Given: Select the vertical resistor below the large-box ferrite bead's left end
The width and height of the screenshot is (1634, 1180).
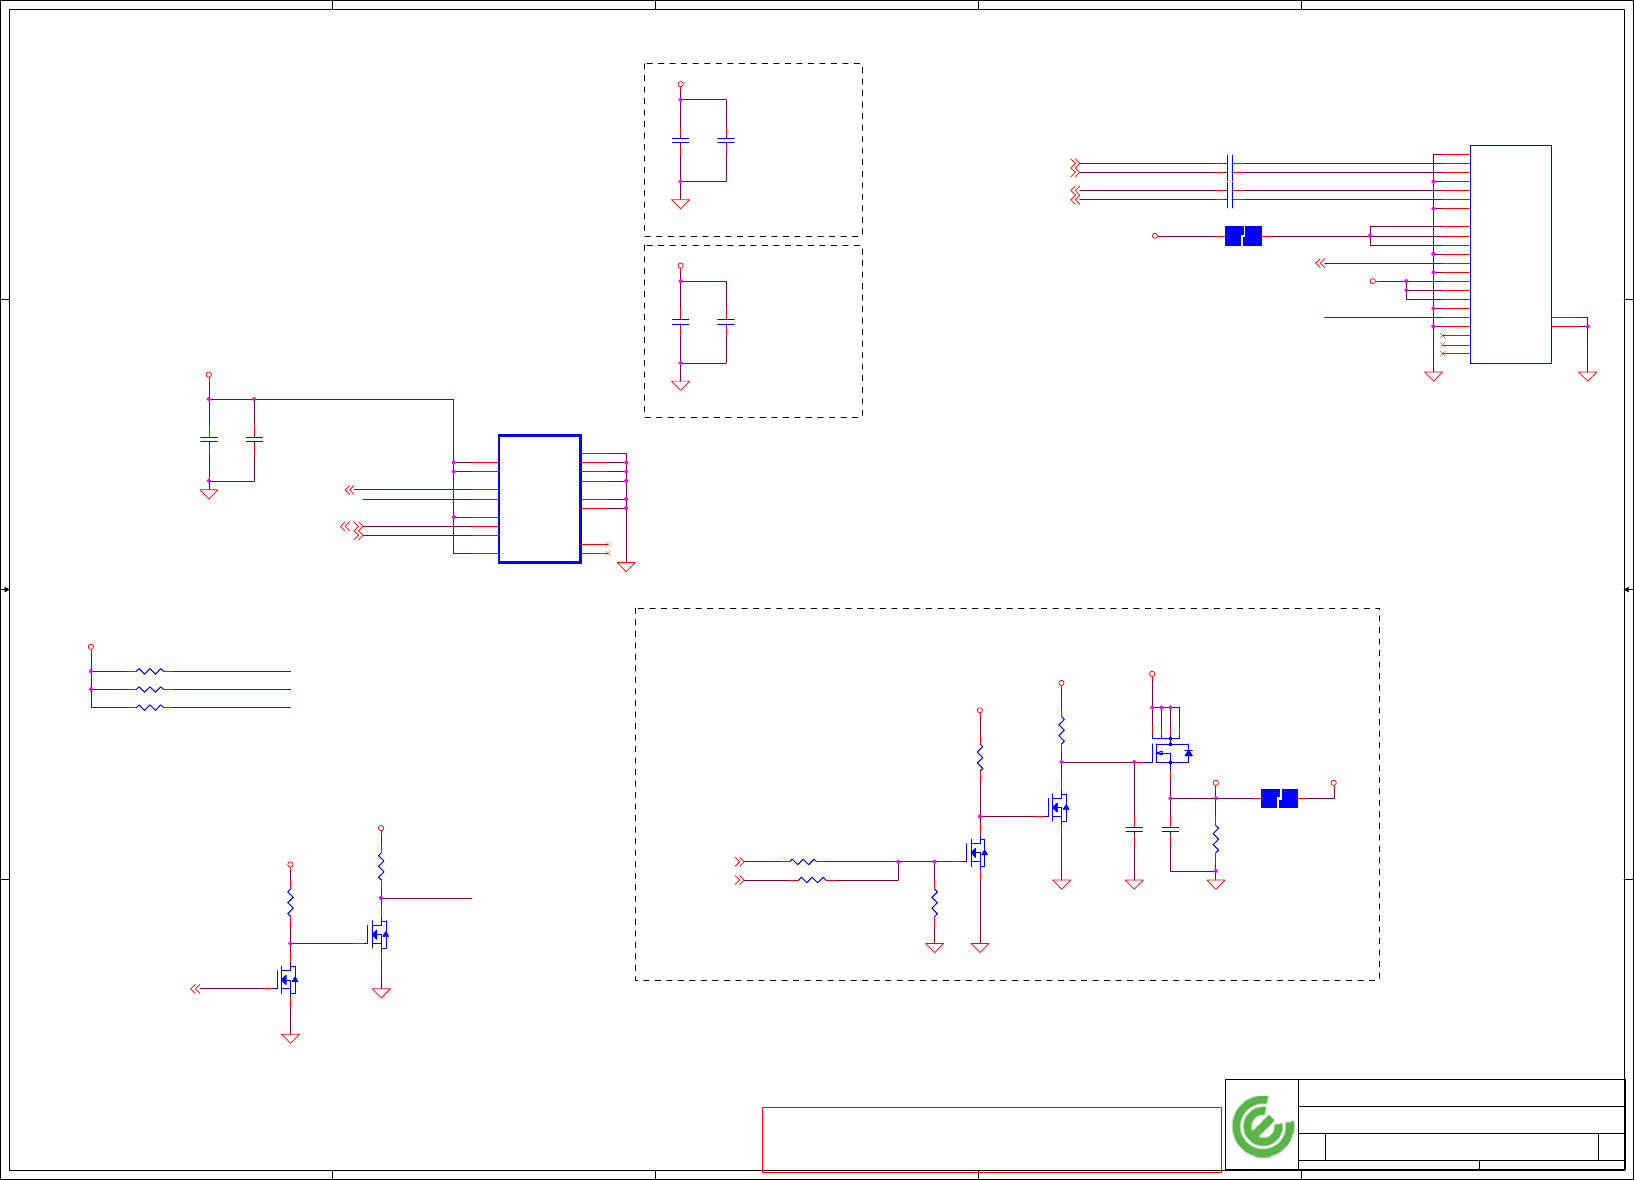Looking at the screenshot, I should (1216, 839).
